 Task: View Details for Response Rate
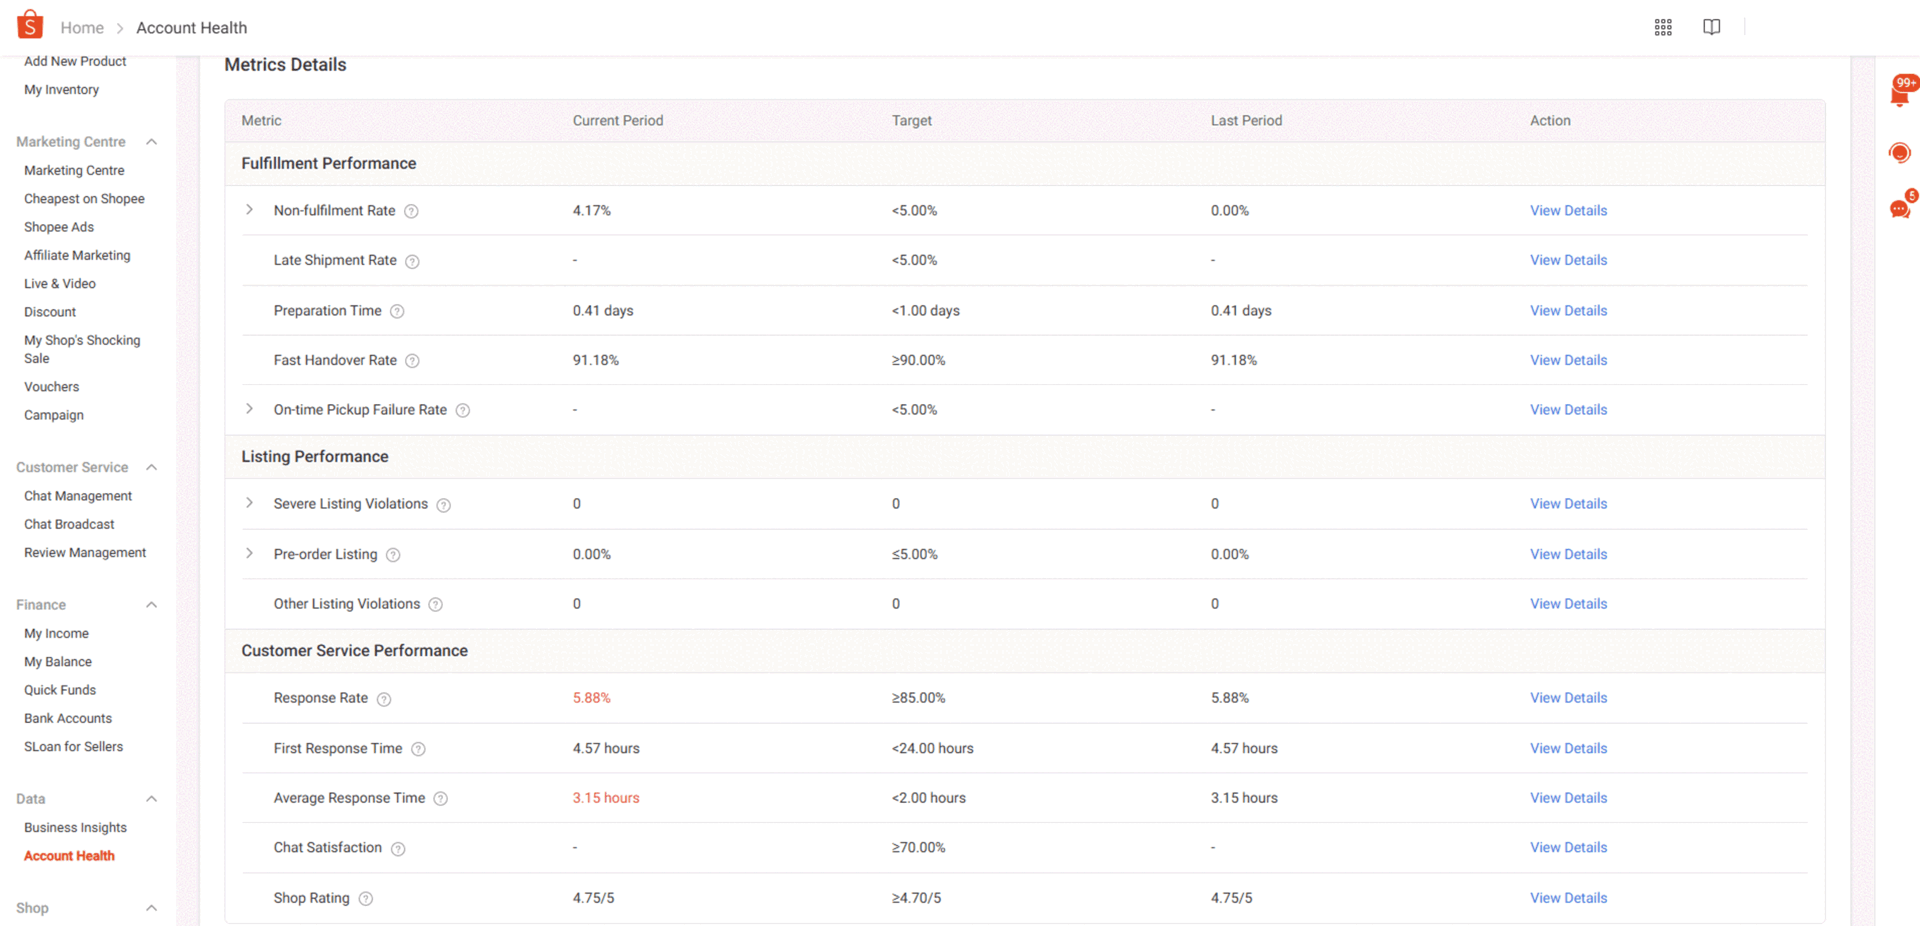click(x=1568, y=698)
